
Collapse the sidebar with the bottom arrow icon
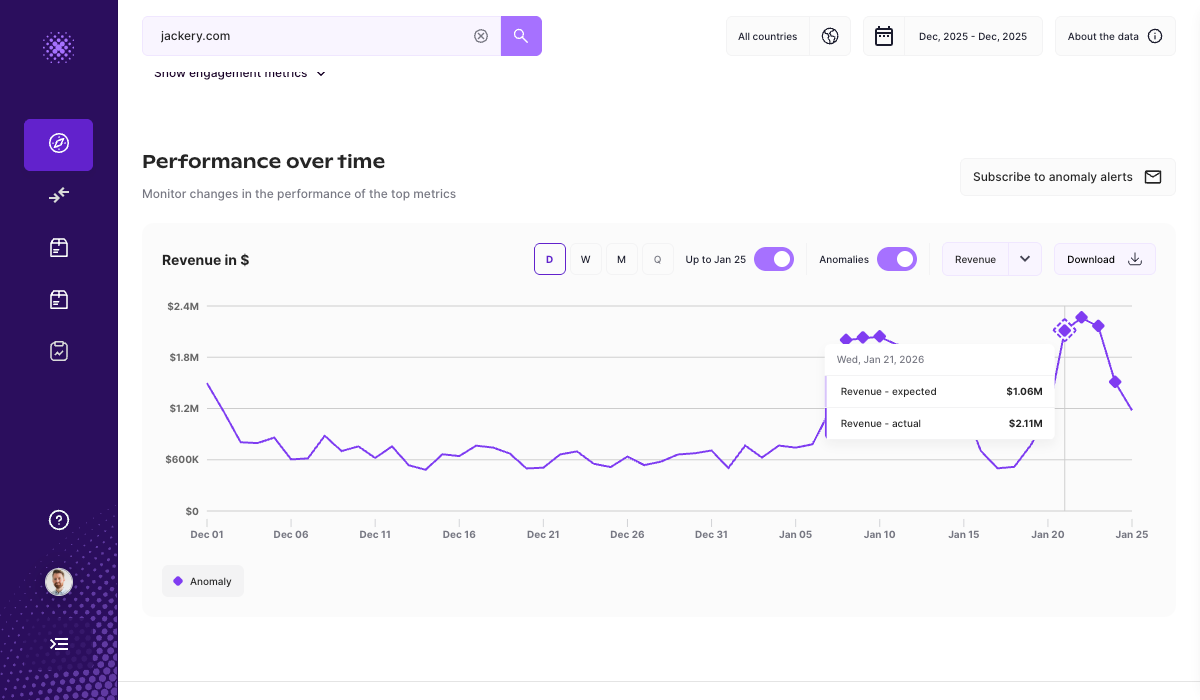[x=58, y=643]
